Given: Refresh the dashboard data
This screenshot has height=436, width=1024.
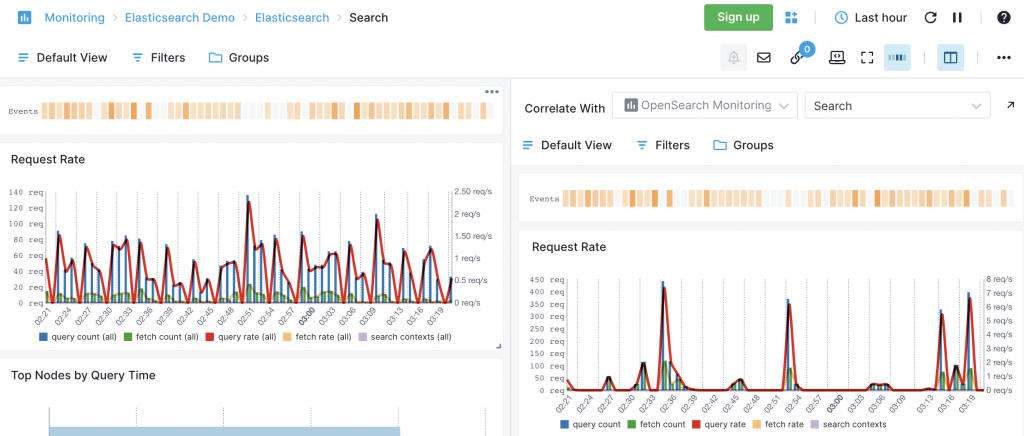Looking at the screenshot, I should (x=931, y=18).
